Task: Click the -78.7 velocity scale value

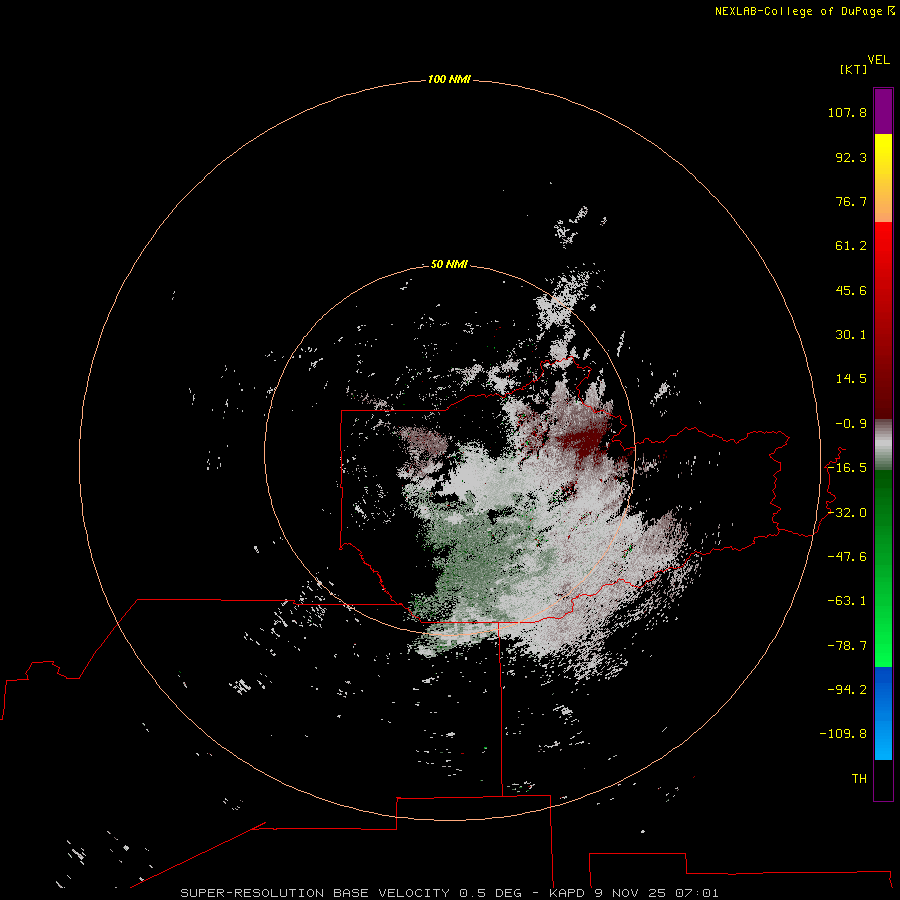Action: 847,646
